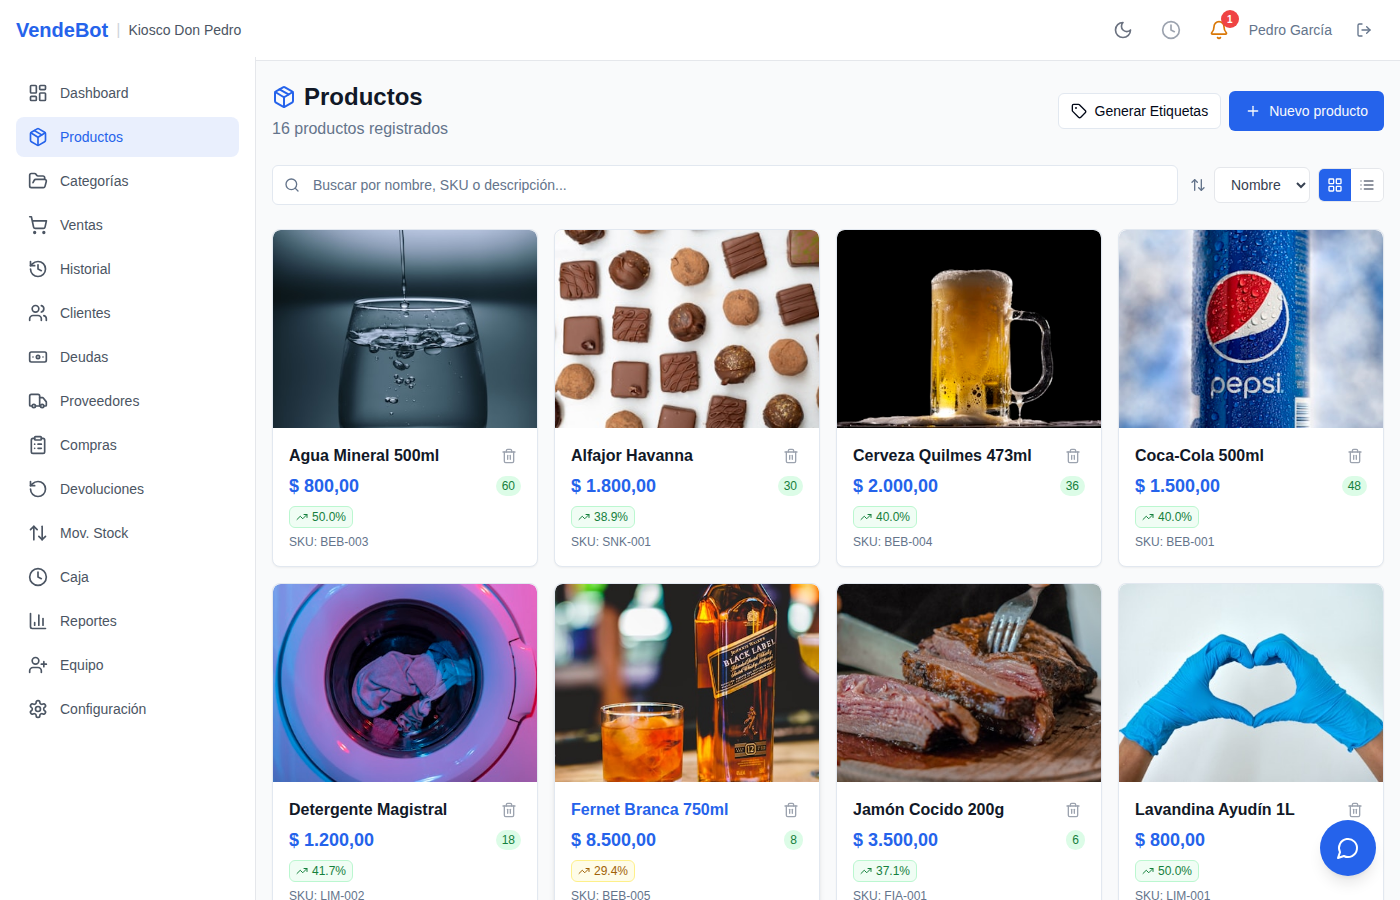Open Categorías in sidebar
1400x900 pixels.
click(x=127, y=181)
